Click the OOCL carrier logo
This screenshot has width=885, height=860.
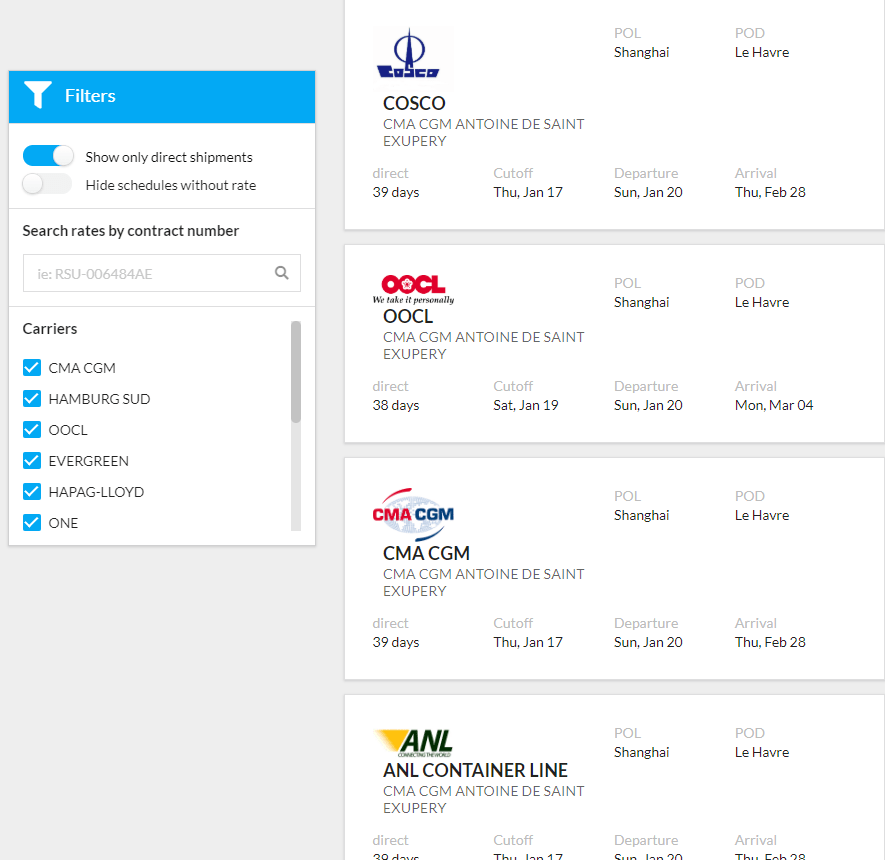413,289
